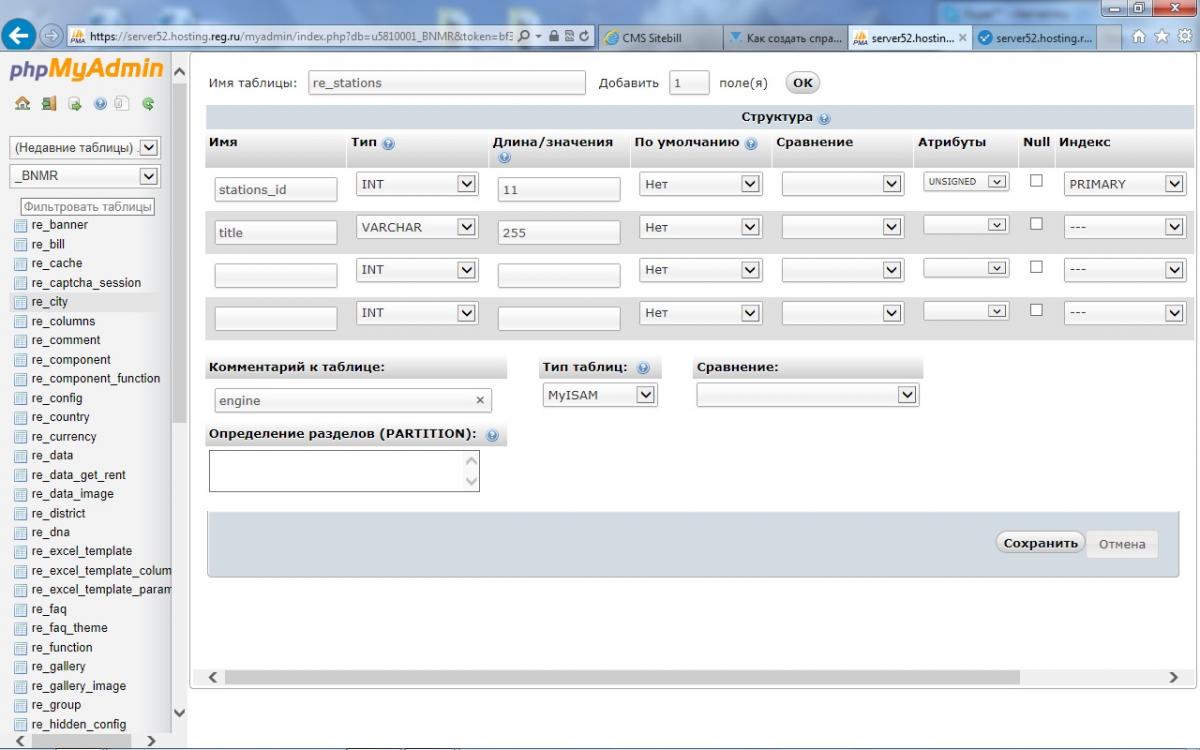Click the horizontal scrollbar below the form
Image resolution: width=1200 pixels, height=750 pixels.
620,677
